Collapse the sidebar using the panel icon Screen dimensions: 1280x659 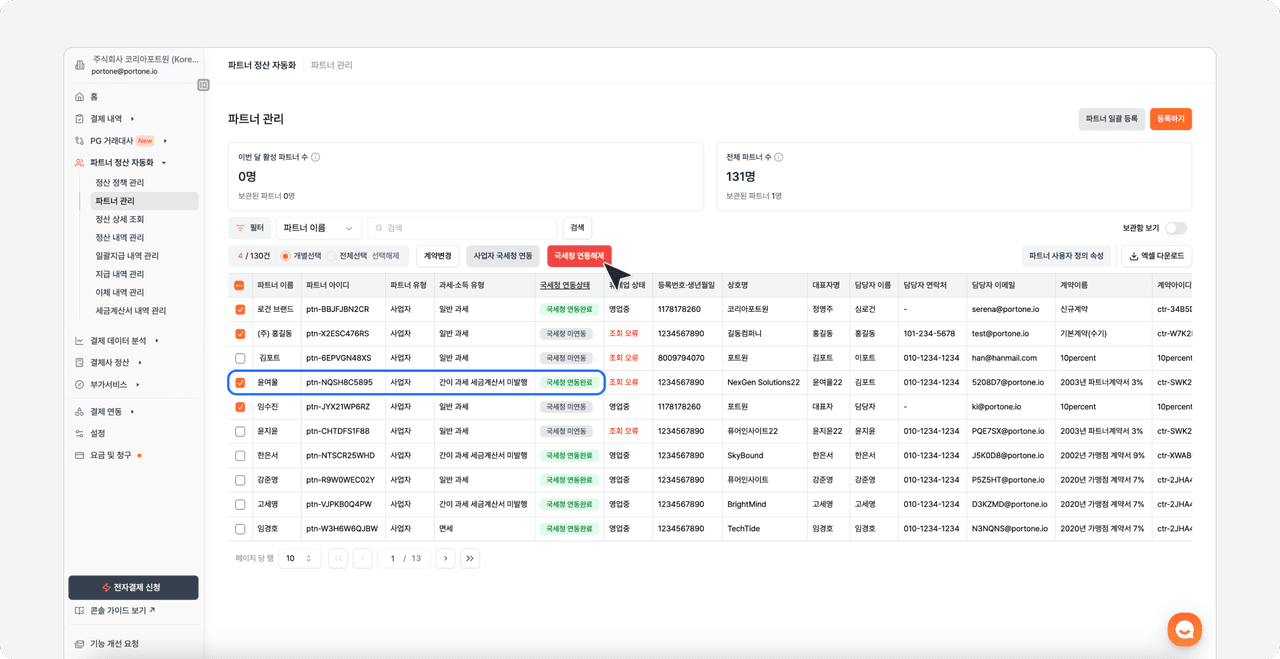(203, 85)
